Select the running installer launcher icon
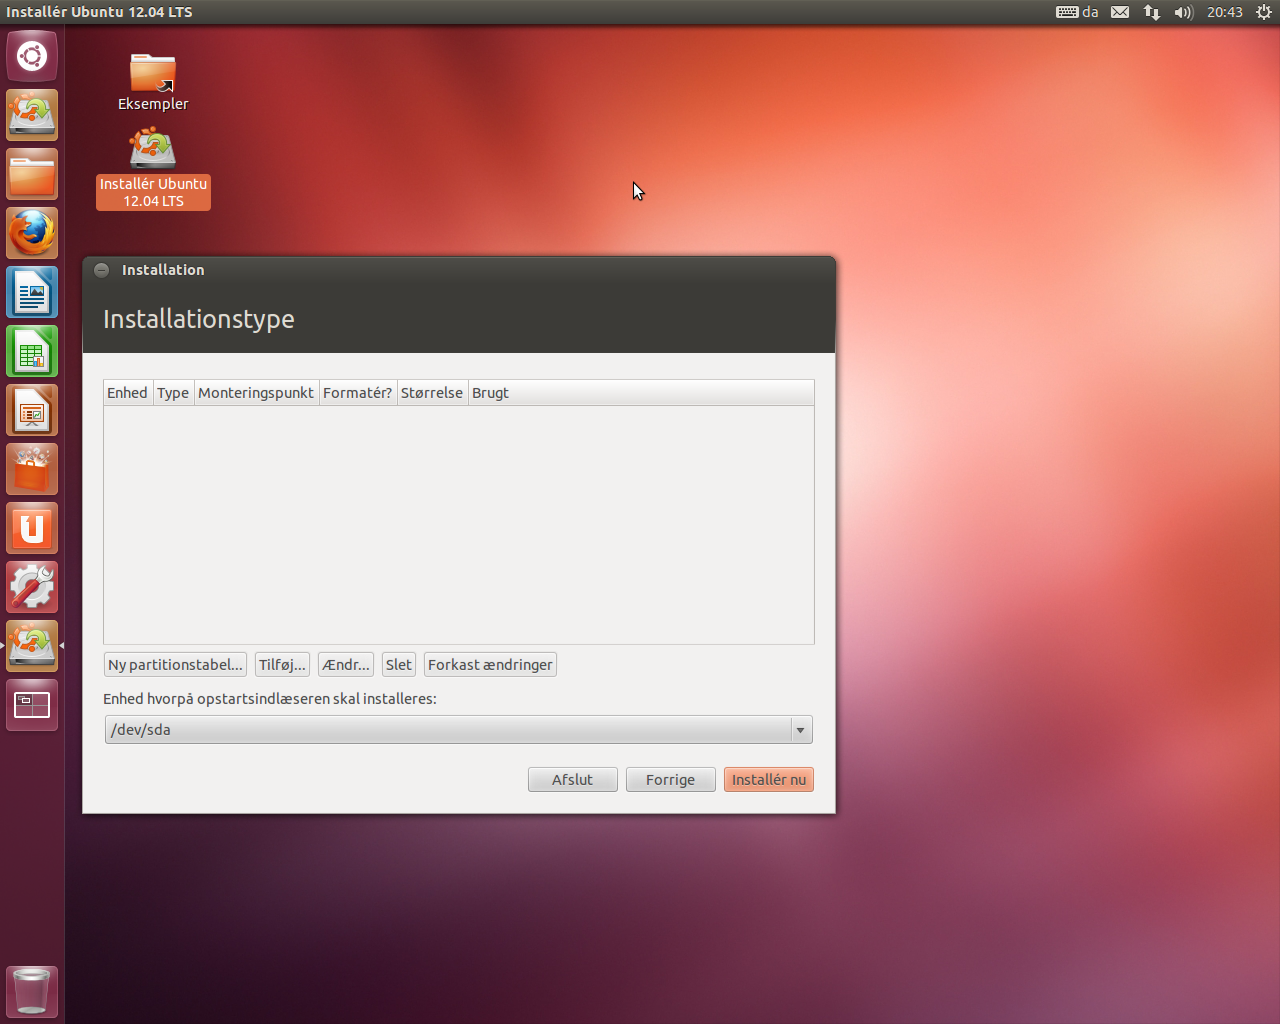1280x1024 pixels. (32, 646)
